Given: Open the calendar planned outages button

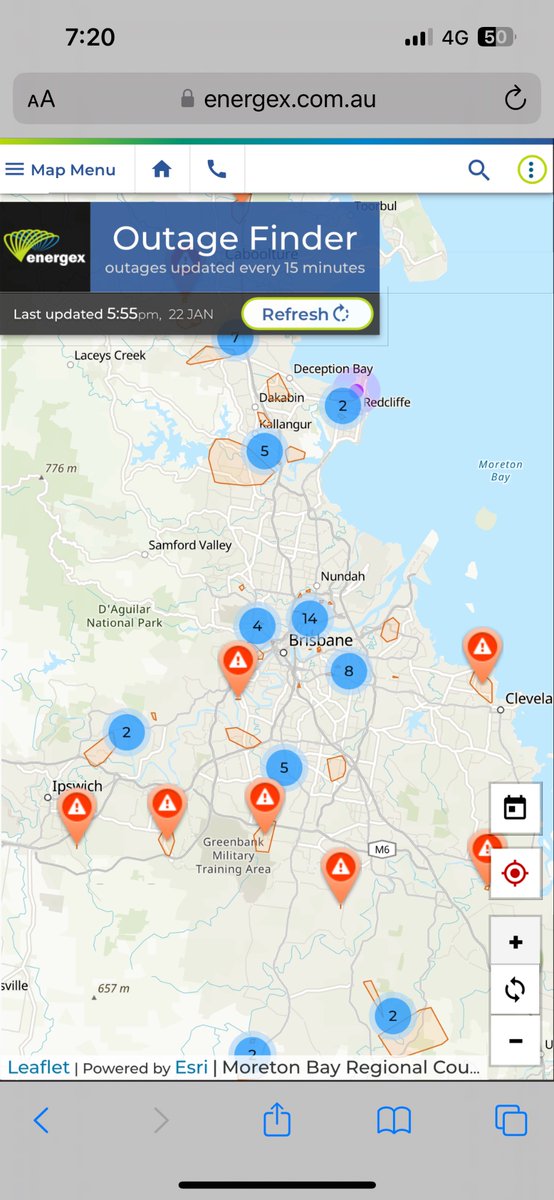Looking at the screenshot, I should (x=515, y=807).
